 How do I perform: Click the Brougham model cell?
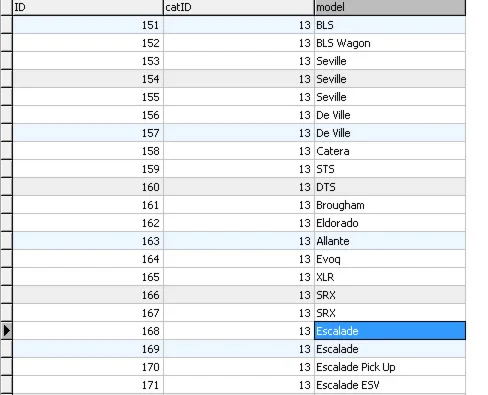390,205
